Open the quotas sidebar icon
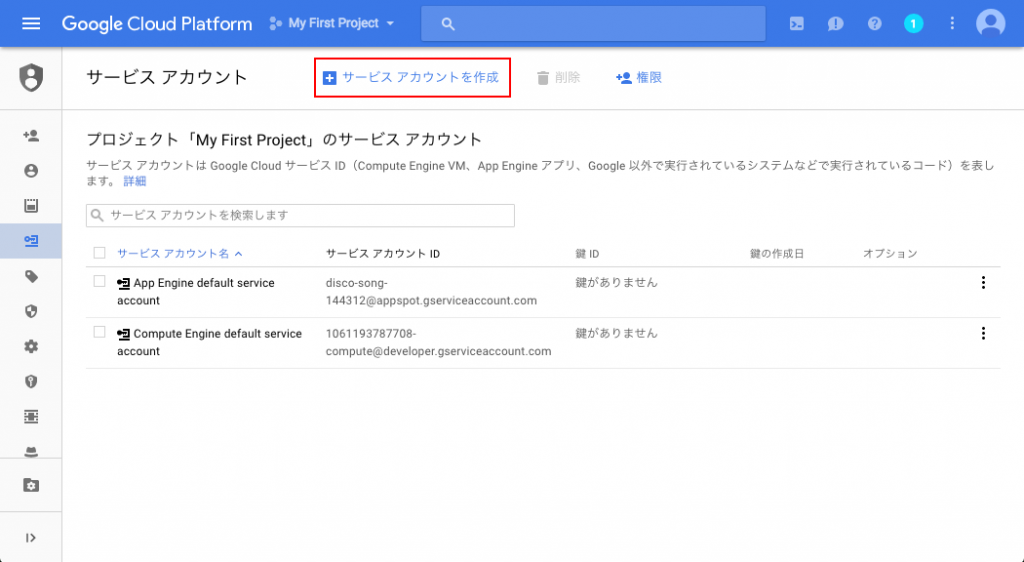Image resolution: width=1024 pixels, height=562 pixels. (x=31, y=206)
